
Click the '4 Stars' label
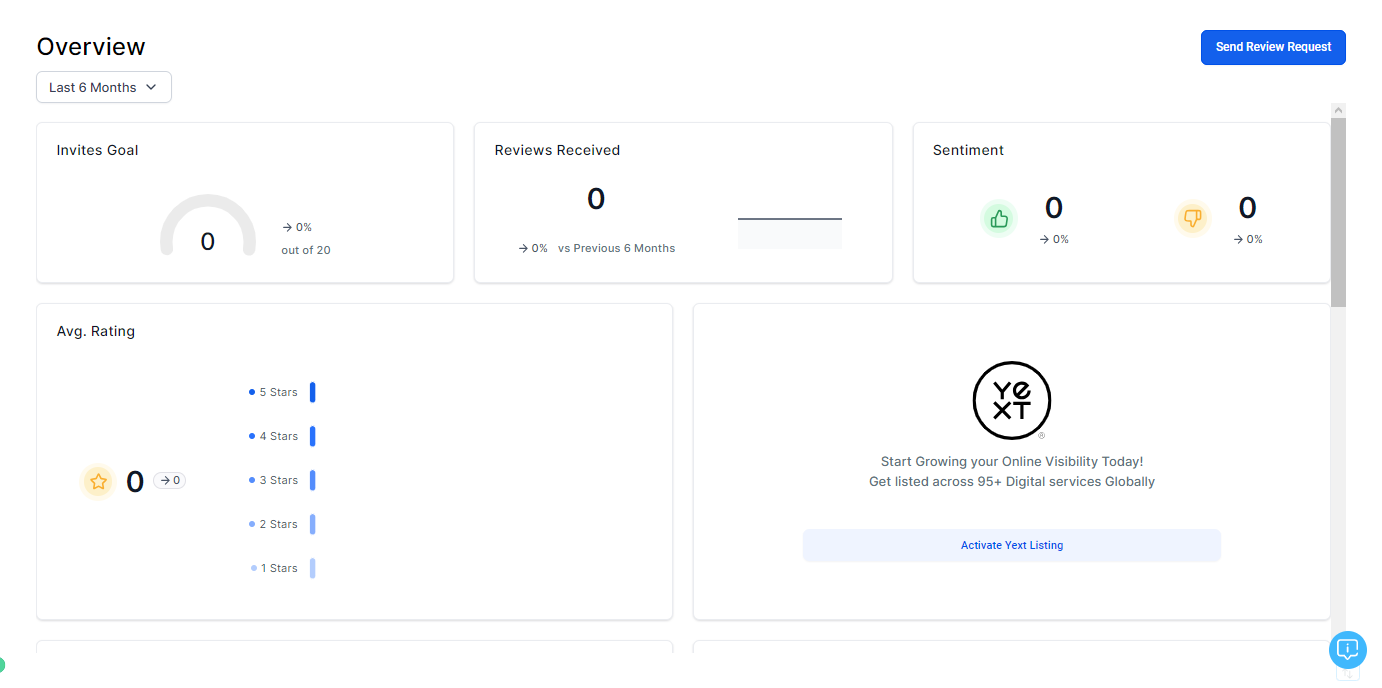coord(279,436)
